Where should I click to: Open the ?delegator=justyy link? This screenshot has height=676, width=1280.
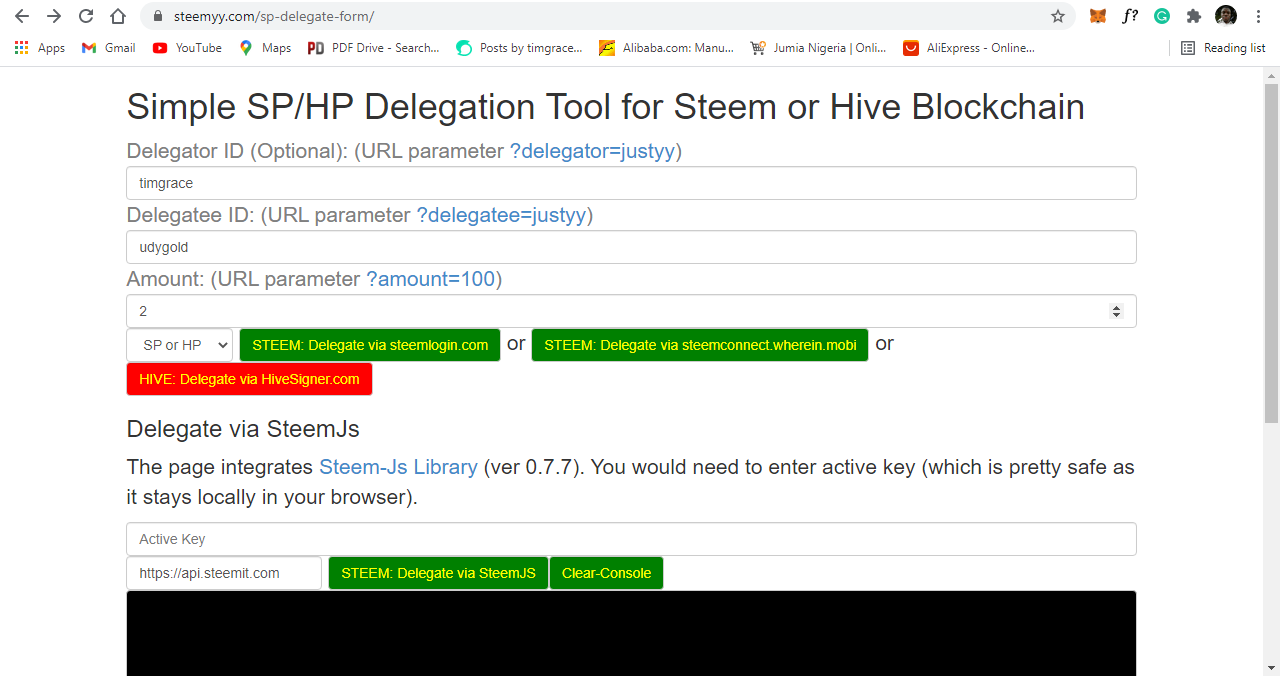click(x=593, y=151)
